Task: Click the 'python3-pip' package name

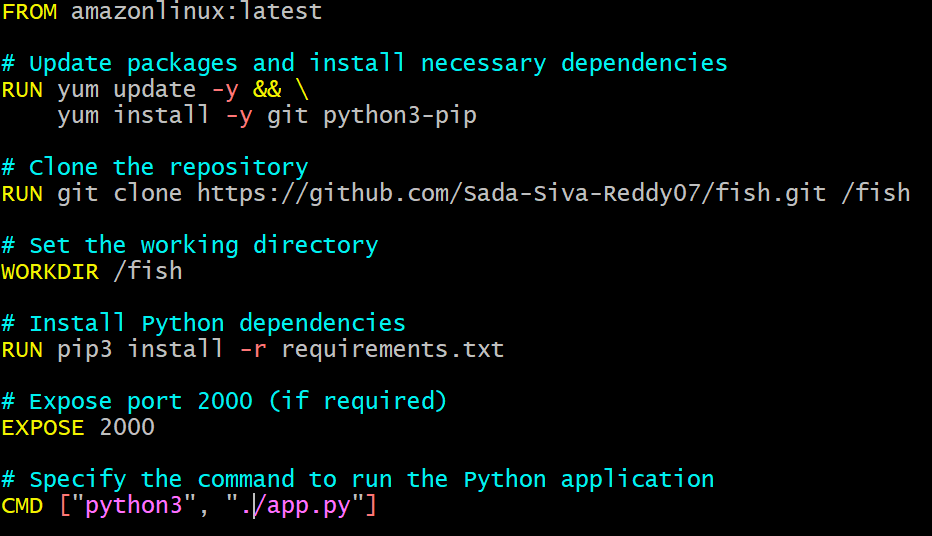Action: pyautogui.click(x=400, y=116)
